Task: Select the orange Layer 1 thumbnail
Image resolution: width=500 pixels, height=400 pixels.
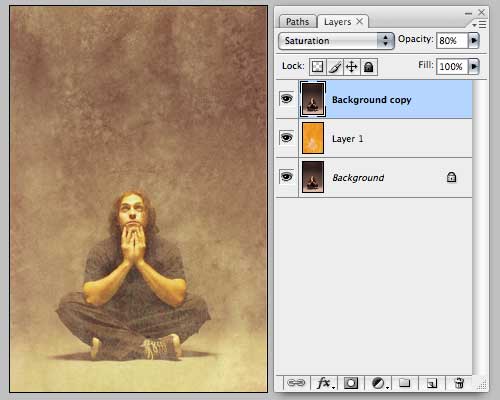Action: tap(313, 138)
